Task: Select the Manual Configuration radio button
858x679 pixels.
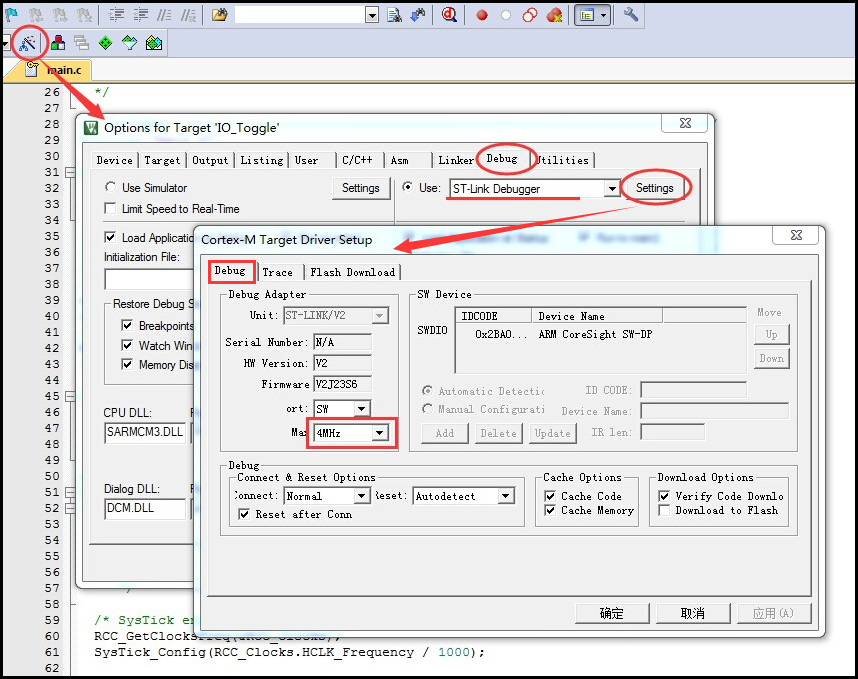Action: click(x=427, y=409)
